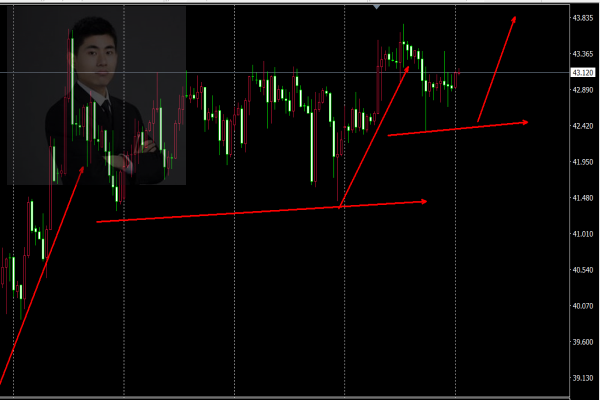Screen dimensions: 600x400
Task: Click the horizontal bid price line
Action: [285, 72]
